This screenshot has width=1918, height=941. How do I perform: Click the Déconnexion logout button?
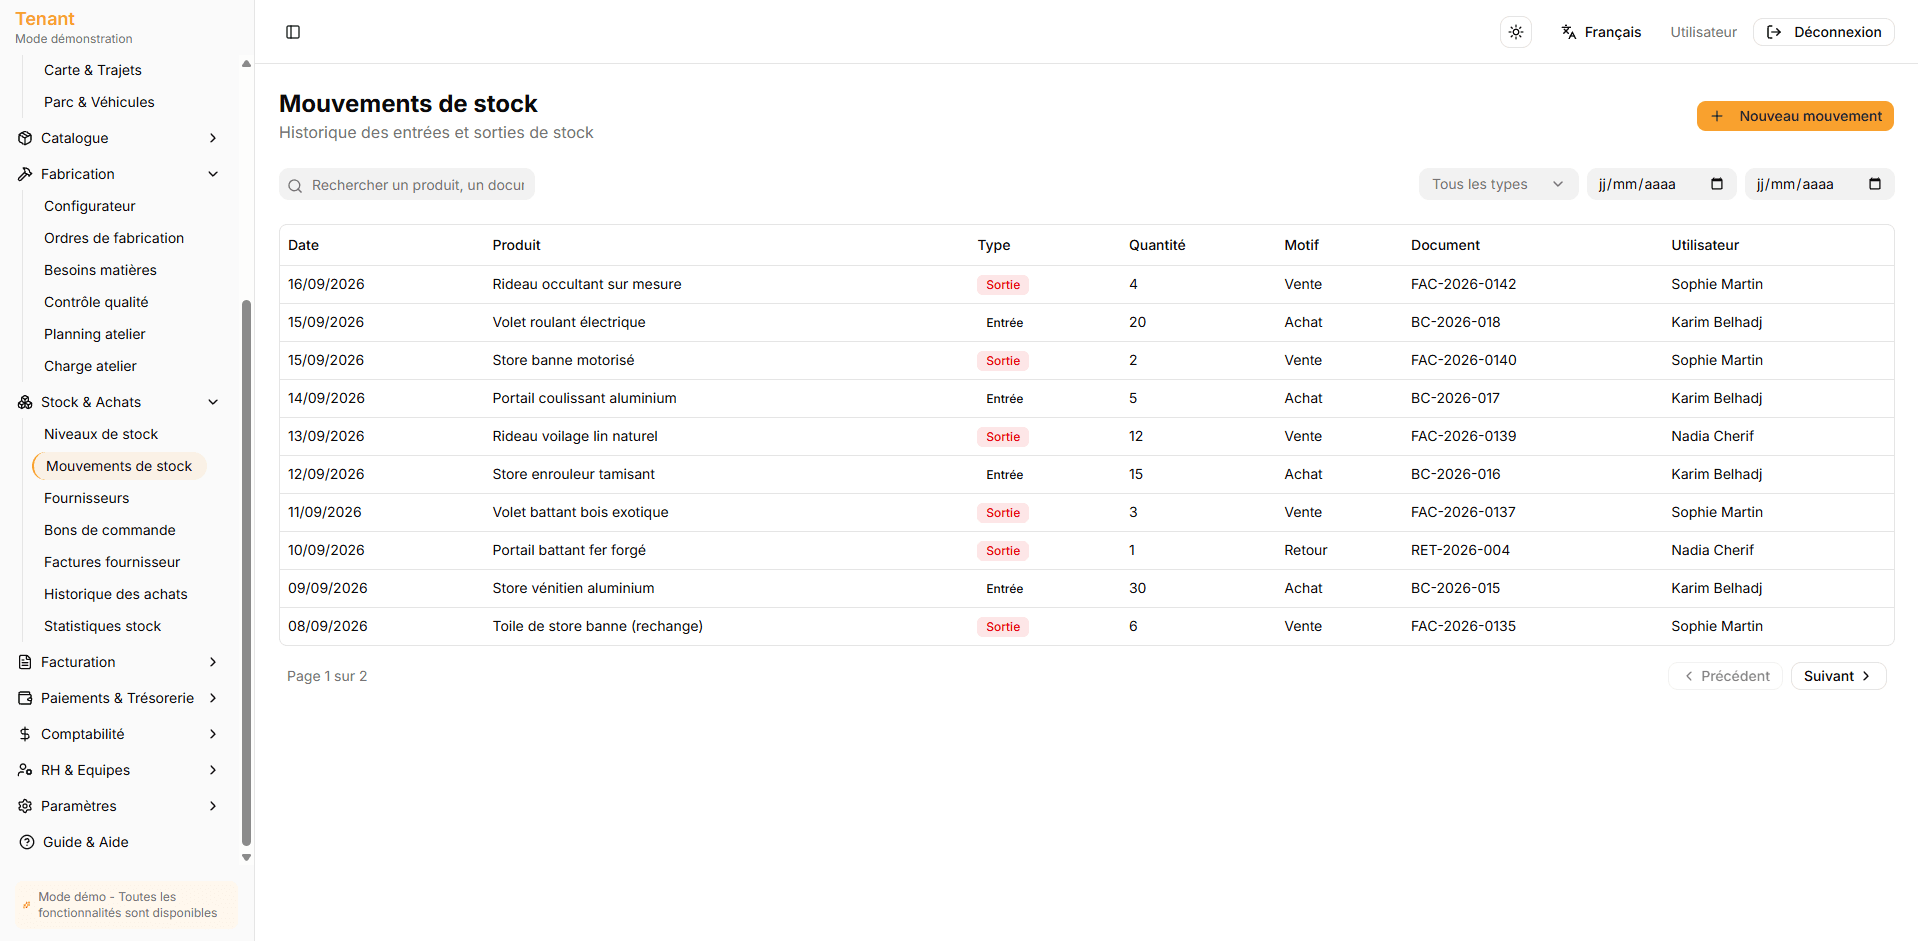coord(1824,32)
